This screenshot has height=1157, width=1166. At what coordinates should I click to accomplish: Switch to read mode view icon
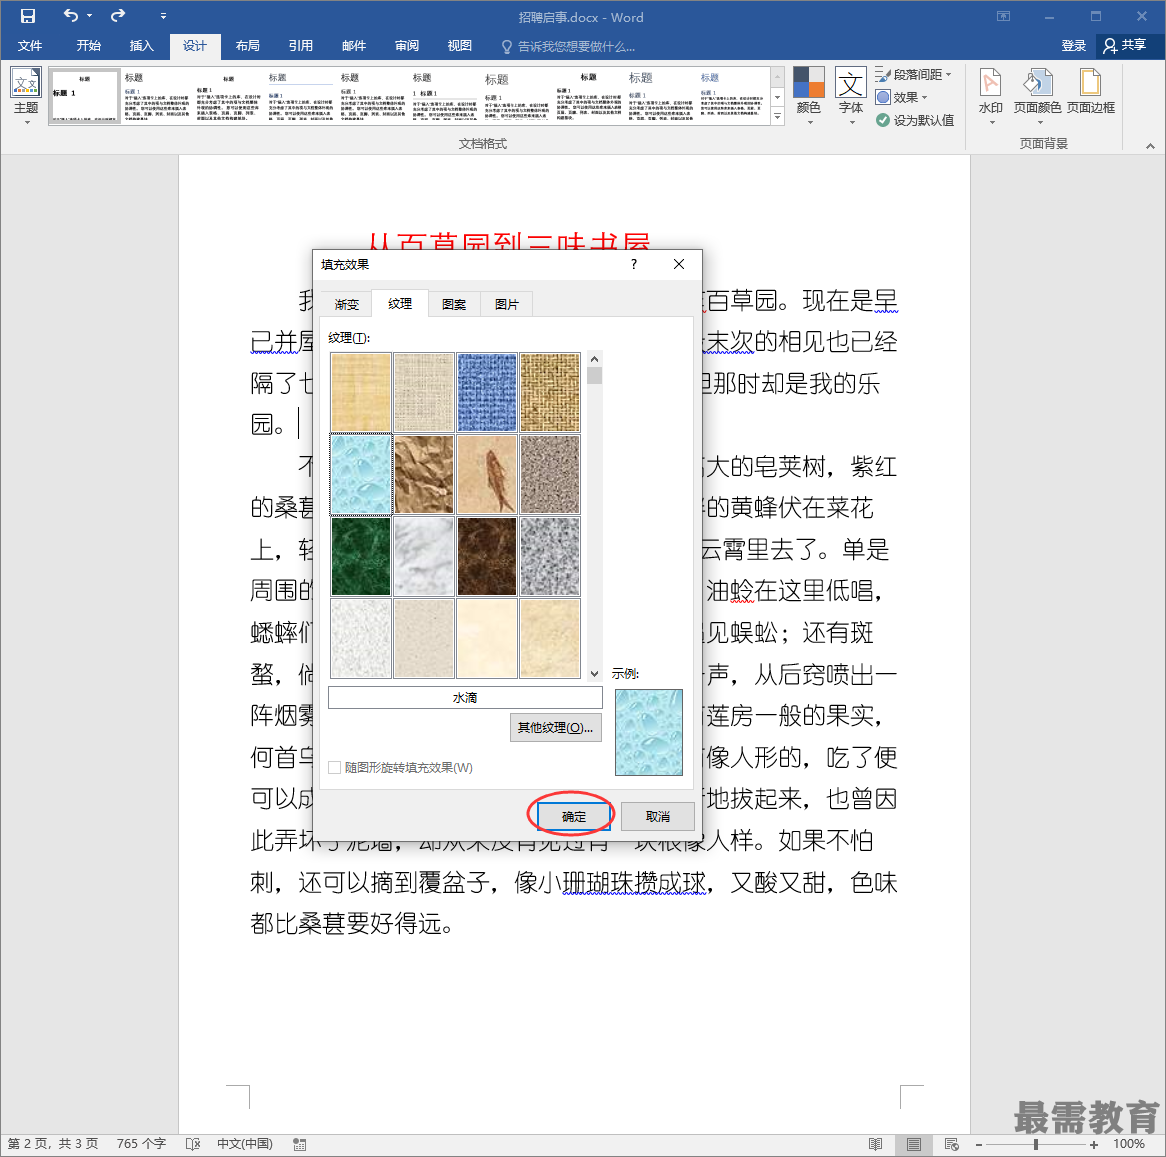point(875,1144)
